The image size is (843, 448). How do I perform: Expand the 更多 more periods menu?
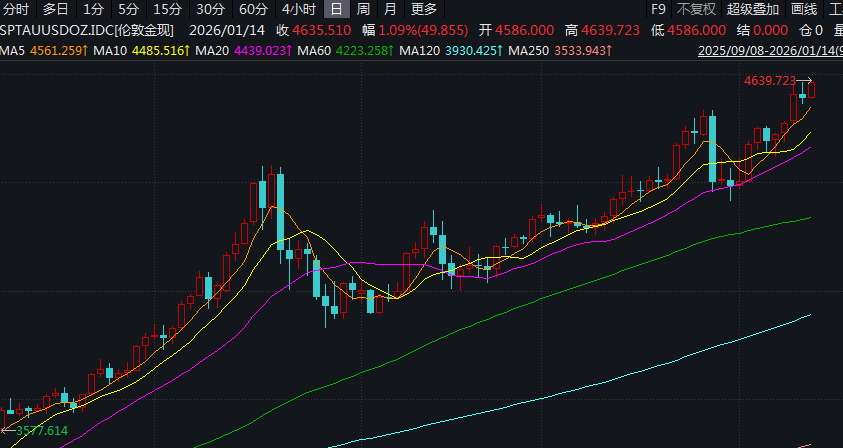pos(424,9)
